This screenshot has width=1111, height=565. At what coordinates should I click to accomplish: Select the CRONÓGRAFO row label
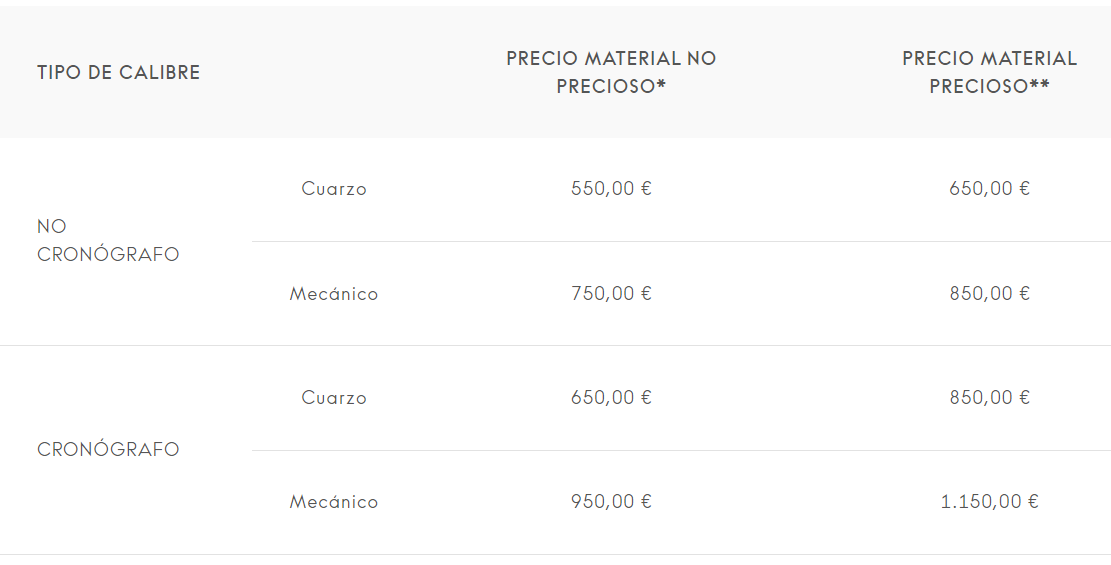(108, 449)
